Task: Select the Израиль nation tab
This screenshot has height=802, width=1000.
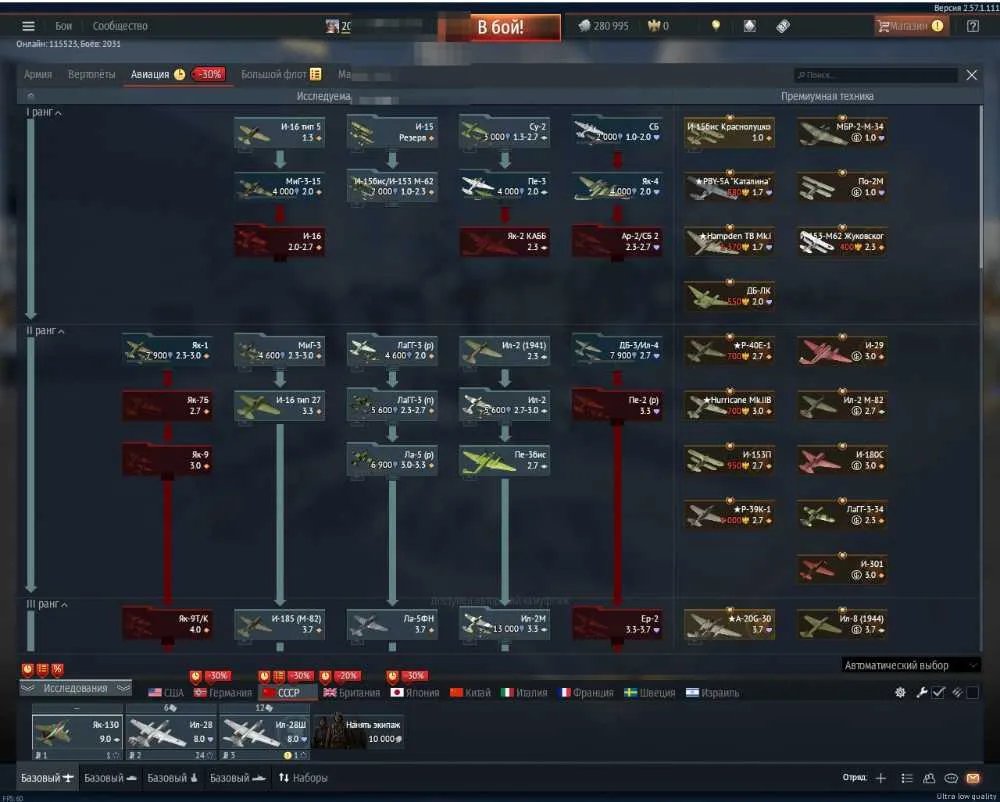Action: (712, 693)
